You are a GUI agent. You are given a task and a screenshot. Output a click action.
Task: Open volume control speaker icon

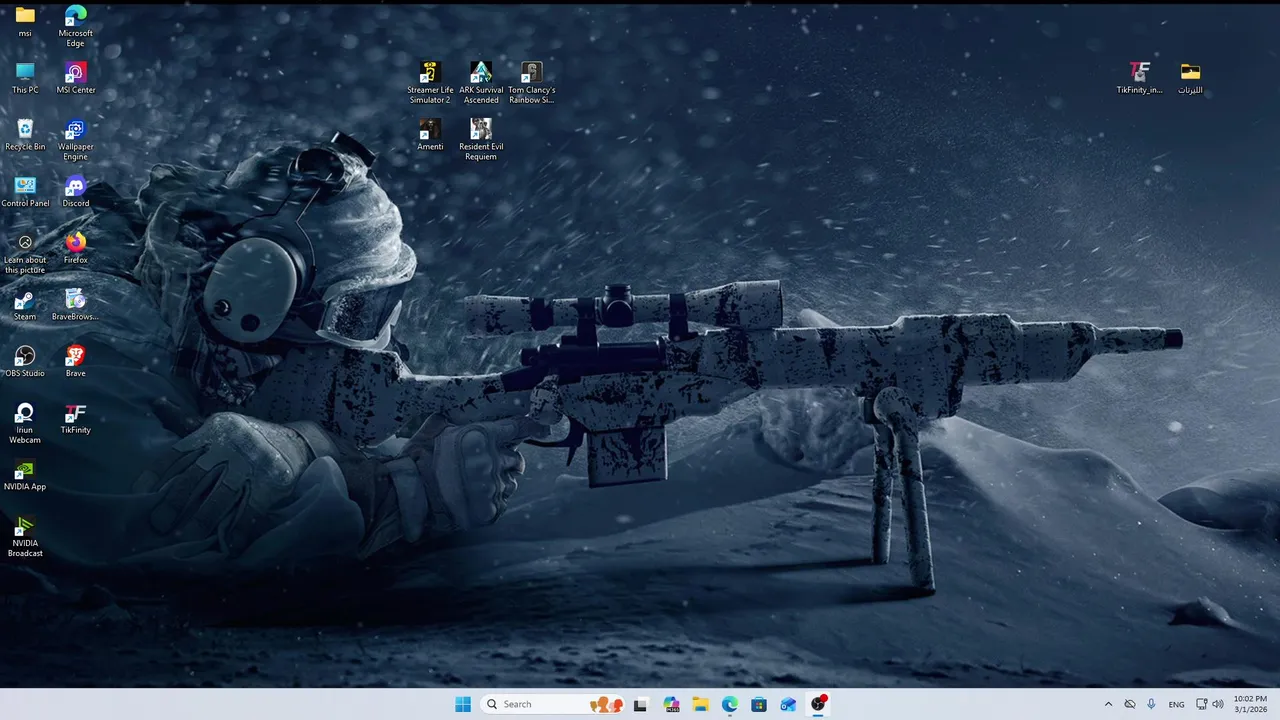click(x=1218, y=704)
